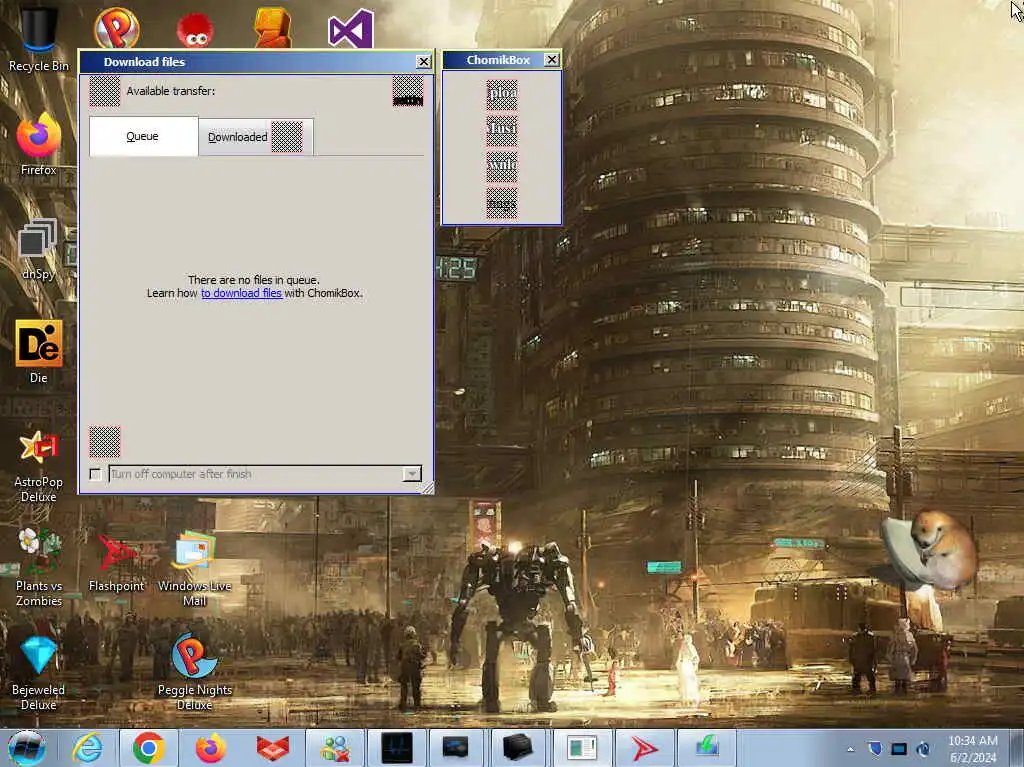The width and height of the screenshot is (1024, 767).
Task: Click the checkered icon beside Available transfer
Action: pyautogui.click(x=104, y=91)
